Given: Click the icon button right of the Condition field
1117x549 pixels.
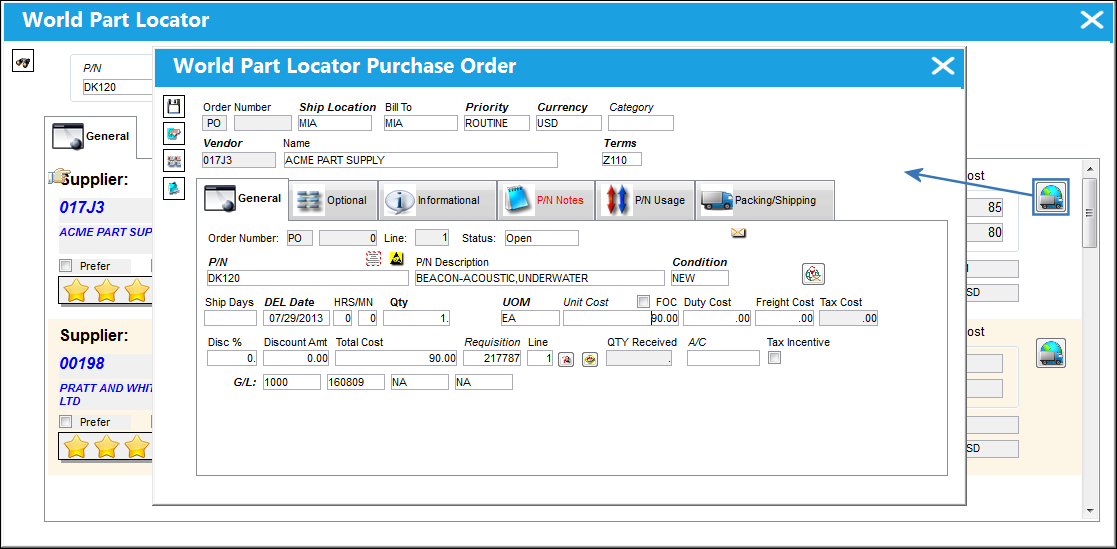Looking at the screenshot, I should pos(814,273).
